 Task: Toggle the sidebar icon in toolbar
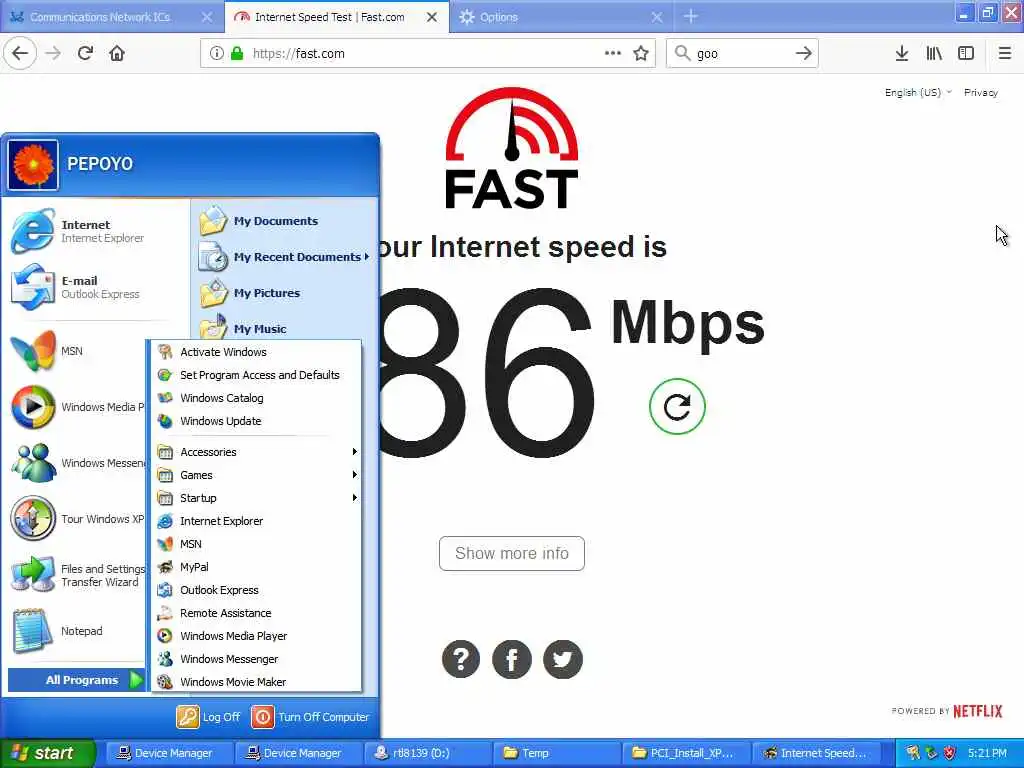[966, 54]
